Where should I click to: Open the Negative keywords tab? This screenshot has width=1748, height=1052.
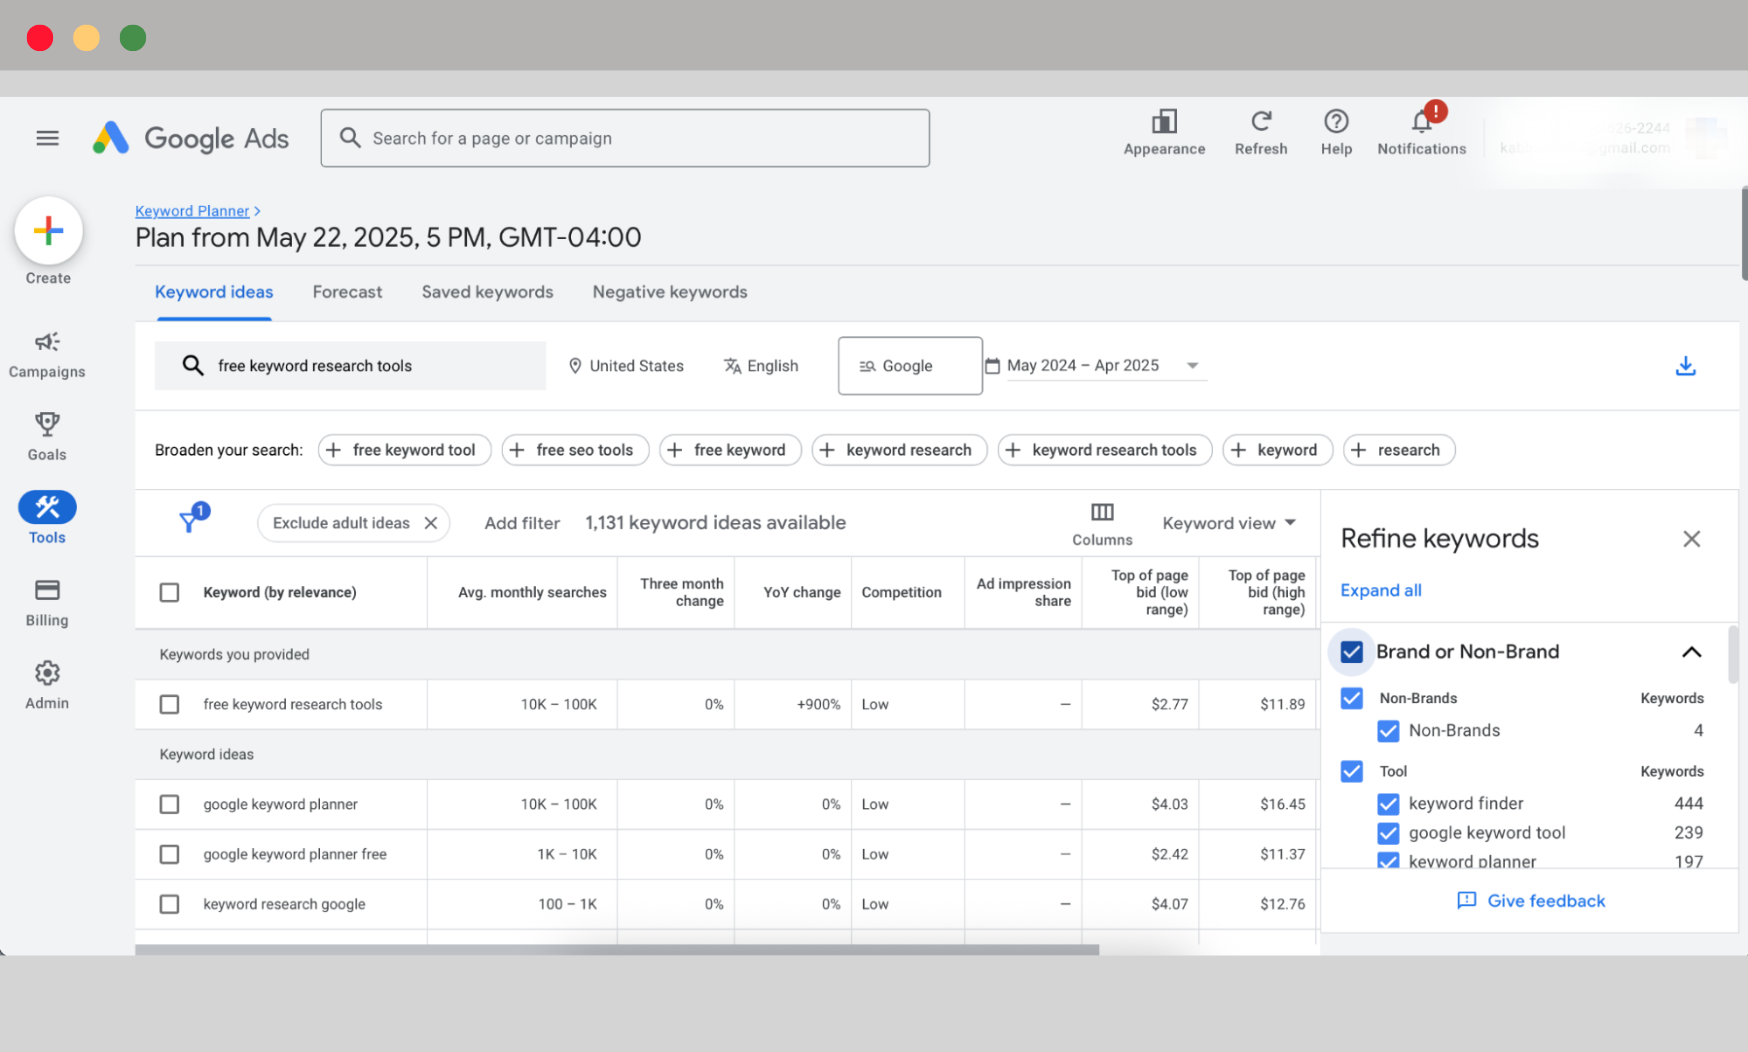point(669,292)
